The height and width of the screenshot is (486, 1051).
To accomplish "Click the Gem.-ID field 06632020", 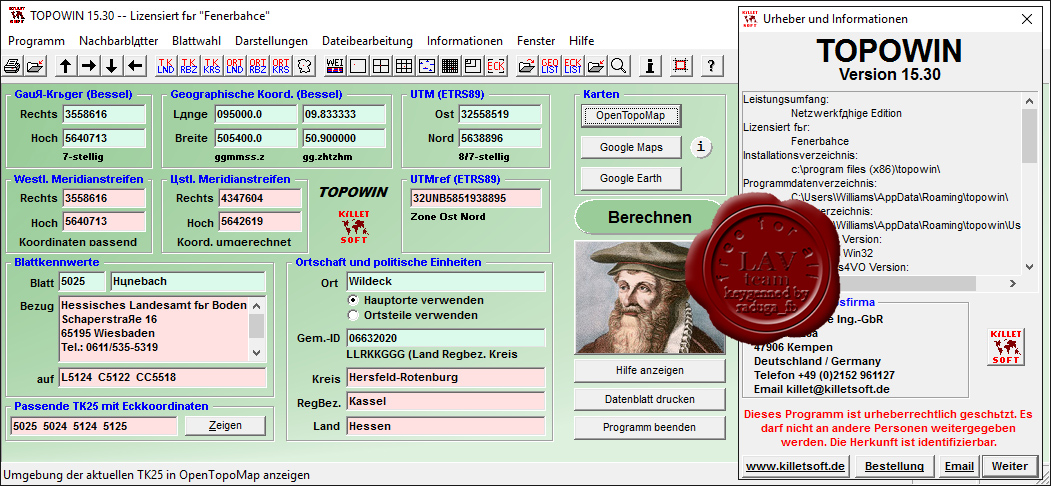I will coord(446,339).
